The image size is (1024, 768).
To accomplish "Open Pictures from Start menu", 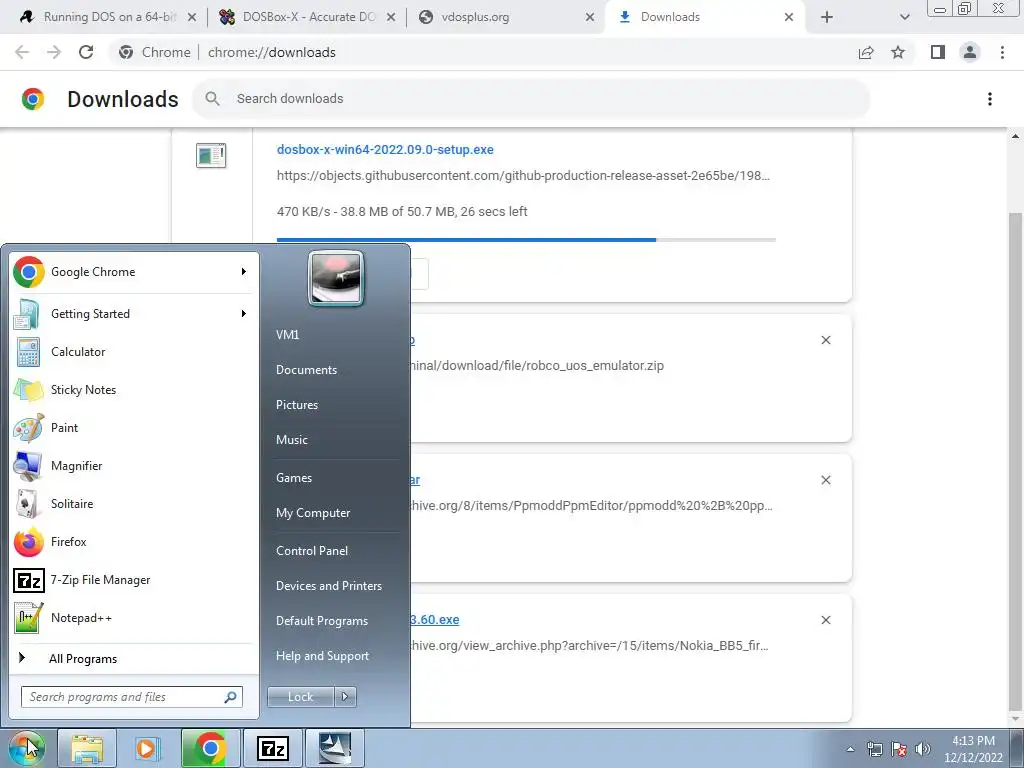I will pos(297,405).
